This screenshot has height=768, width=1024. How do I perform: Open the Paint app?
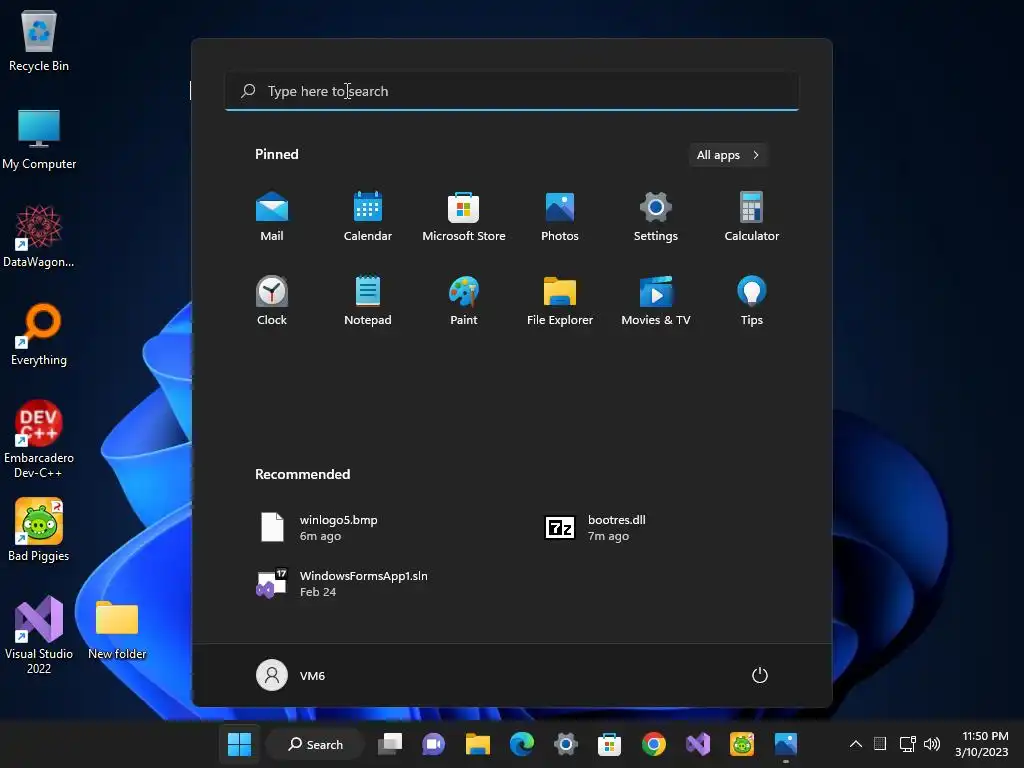pos(464,300)
